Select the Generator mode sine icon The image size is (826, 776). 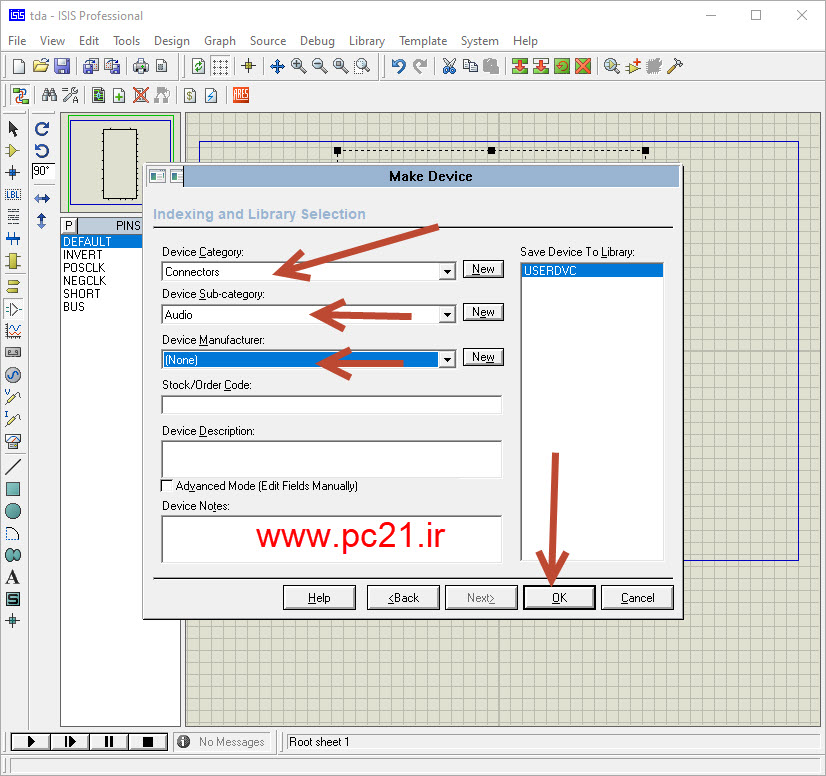coord(13,375)
